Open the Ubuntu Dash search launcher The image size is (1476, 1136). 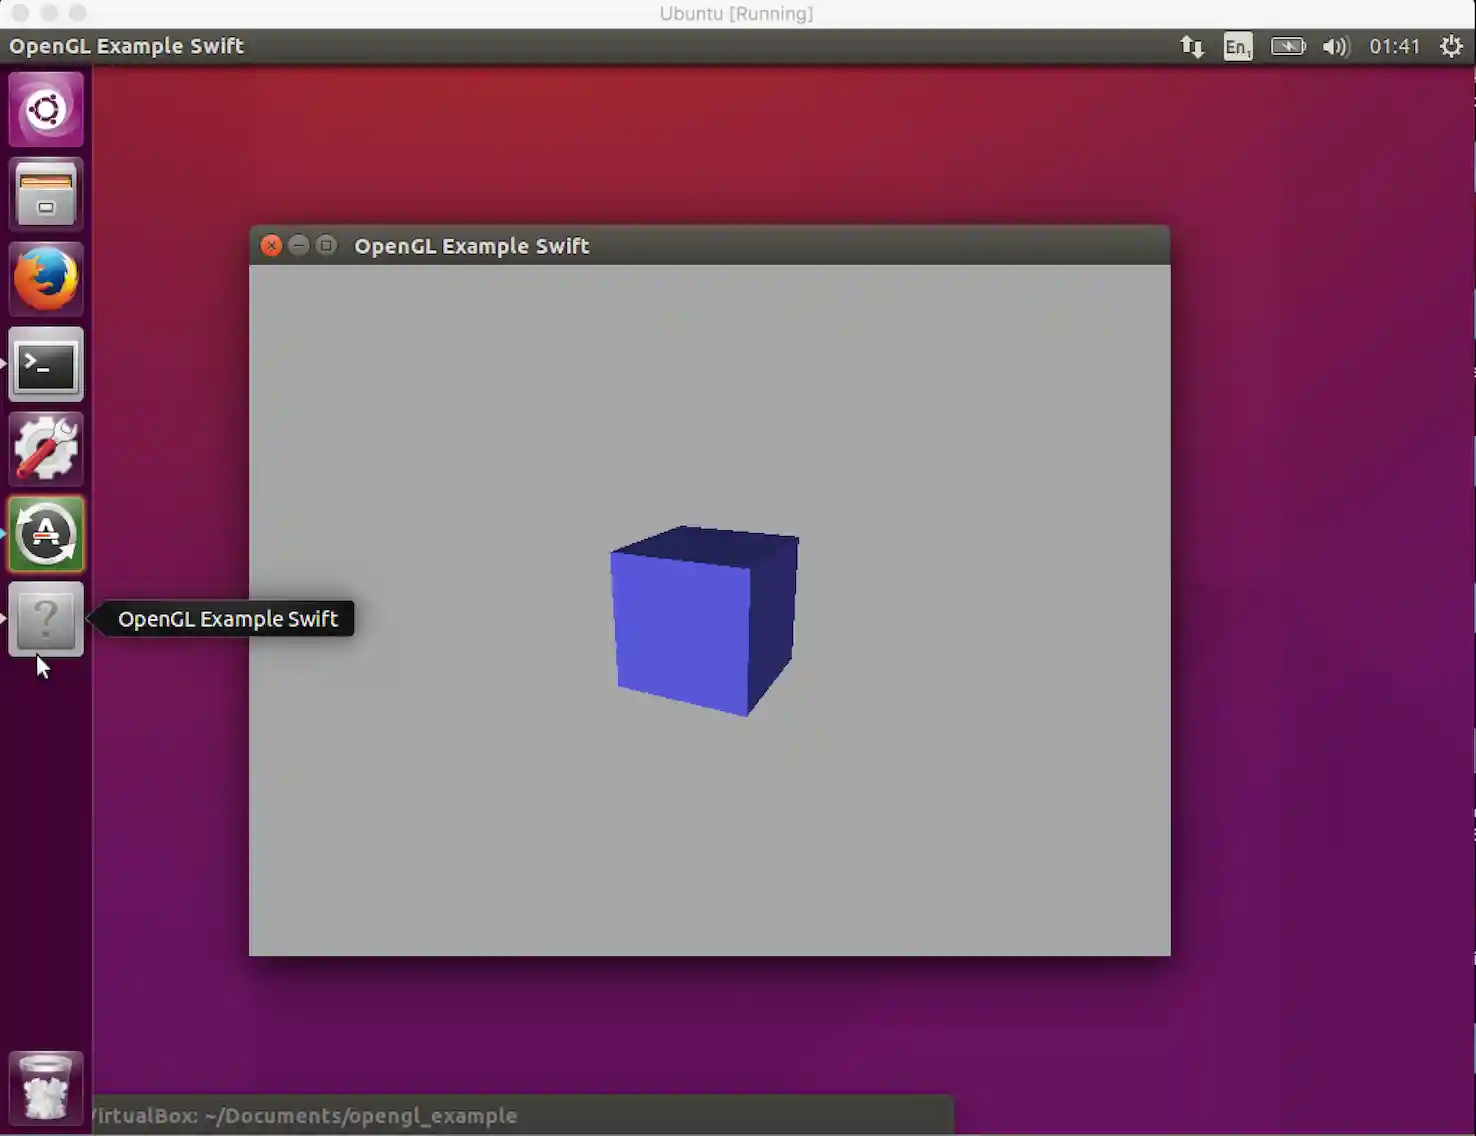46,110
